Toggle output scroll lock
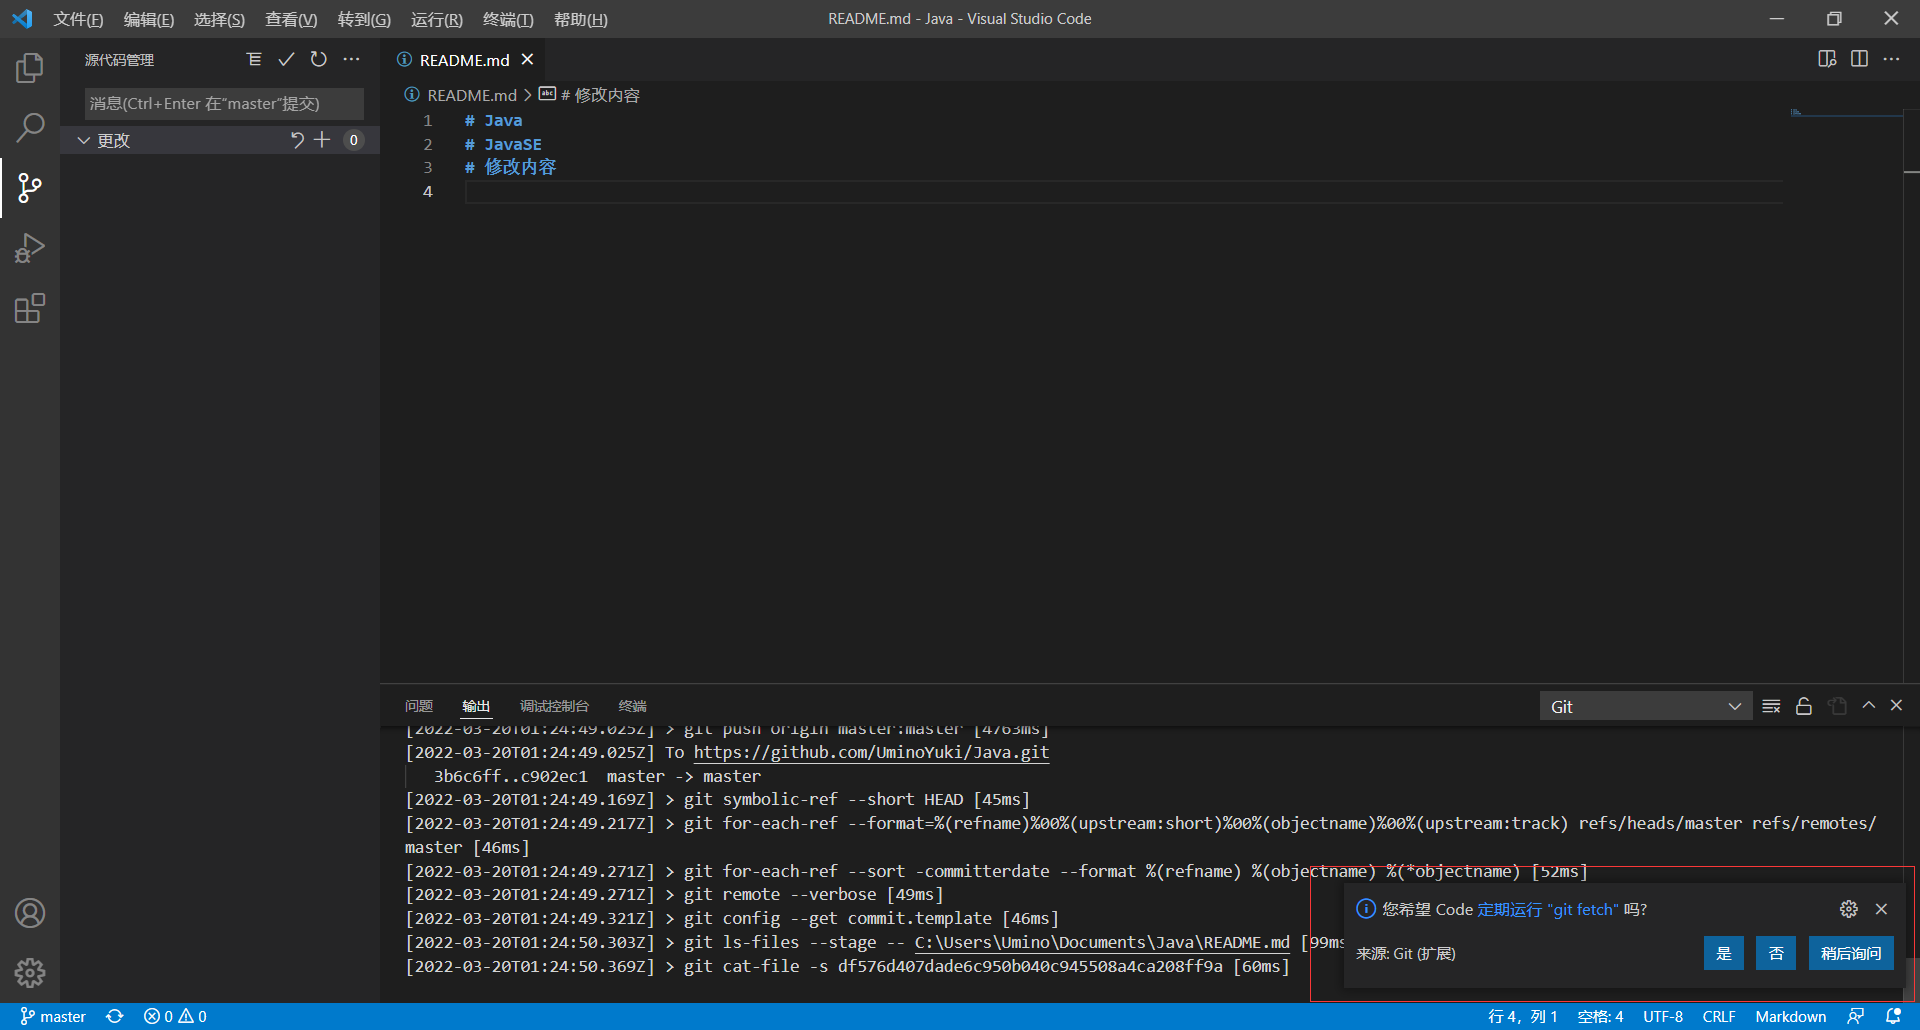 [x=1804, y=706]
